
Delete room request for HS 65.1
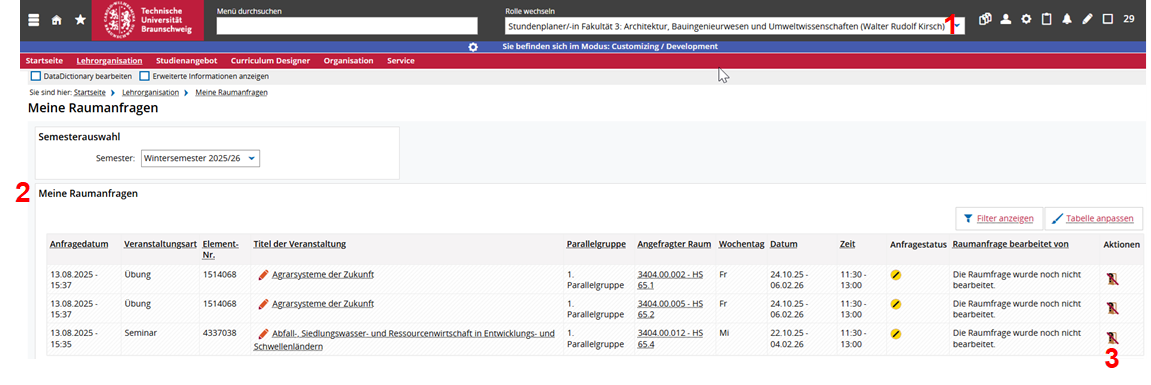1112,278
